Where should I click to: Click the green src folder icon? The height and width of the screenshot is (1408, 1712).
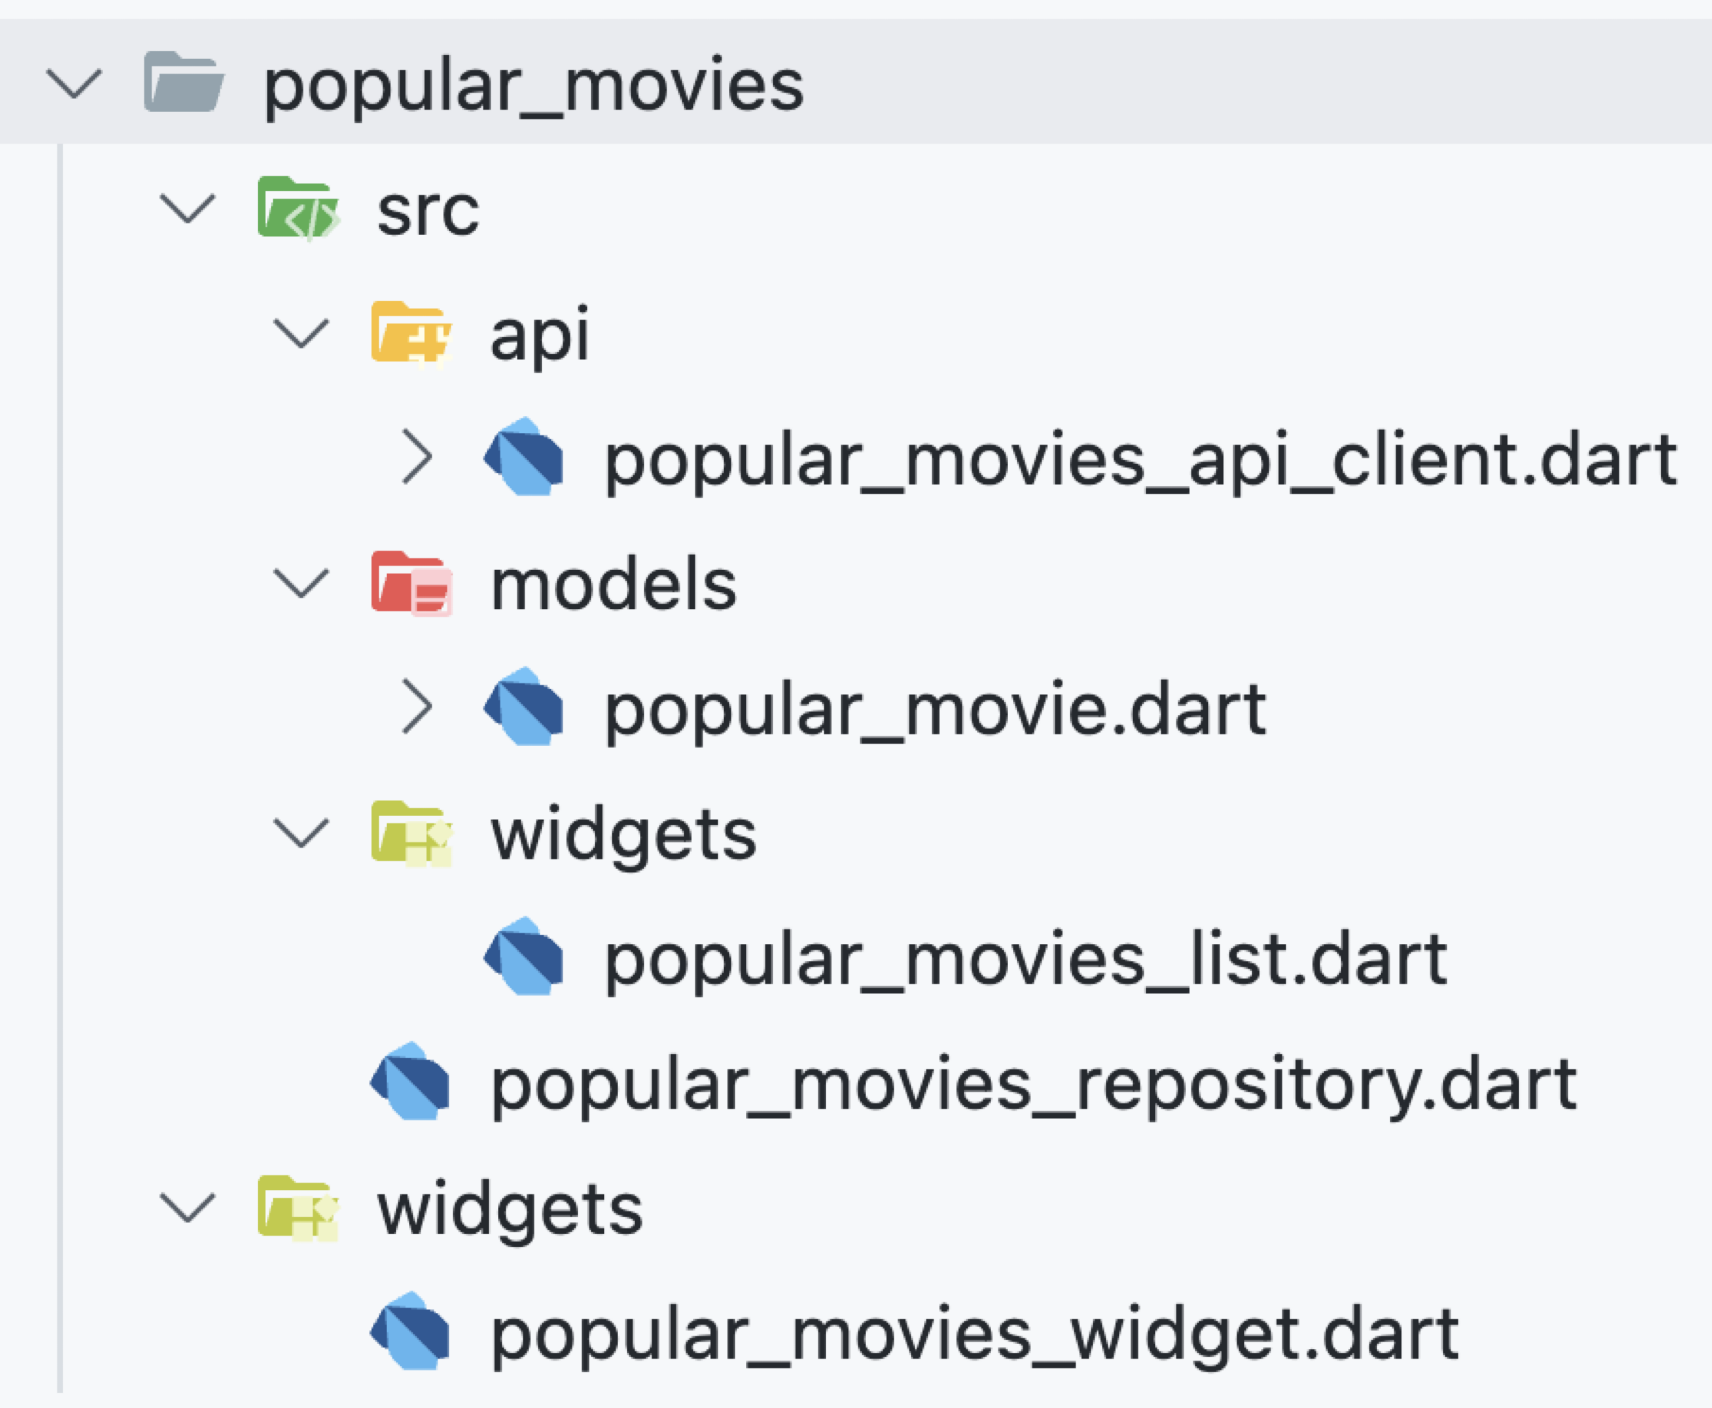point(297,208)
